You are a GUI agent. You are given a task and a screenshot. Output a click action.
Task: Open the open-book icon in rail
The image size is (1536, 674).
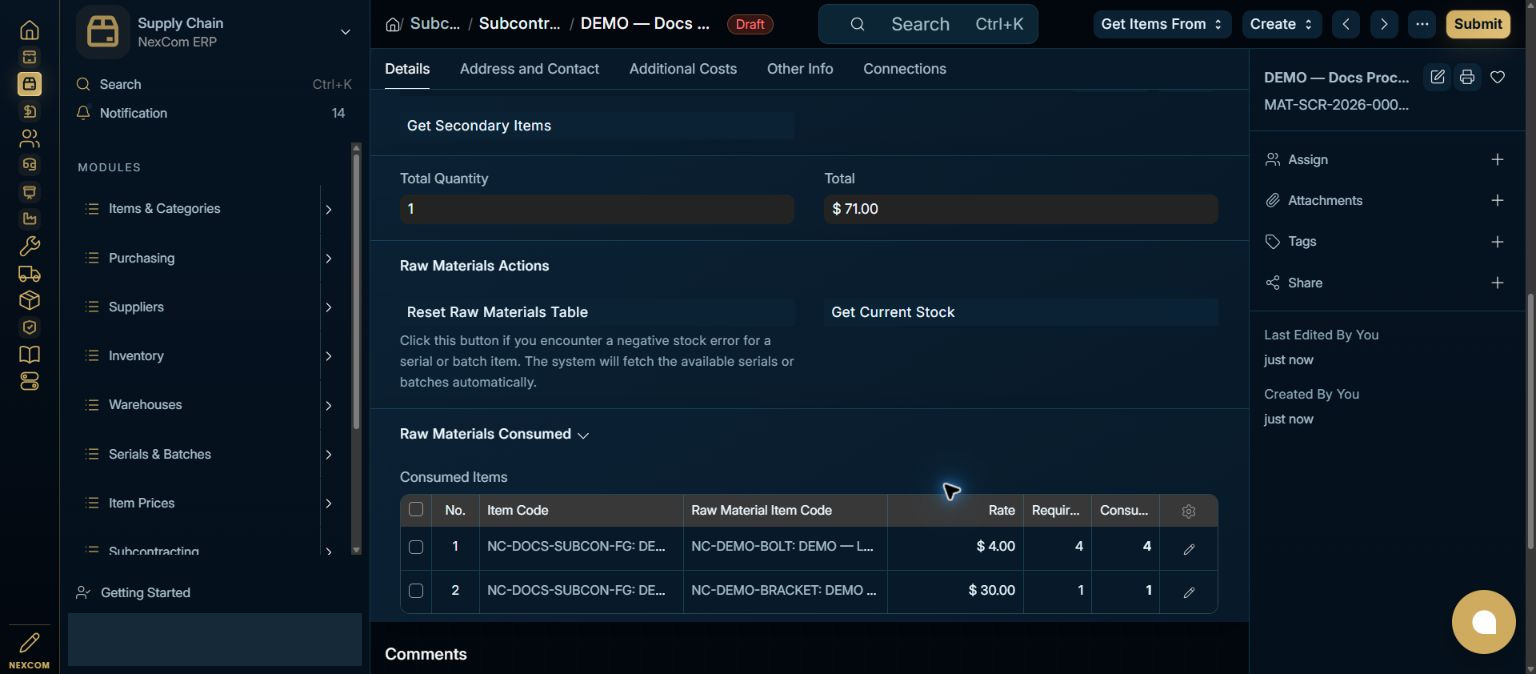29,354
